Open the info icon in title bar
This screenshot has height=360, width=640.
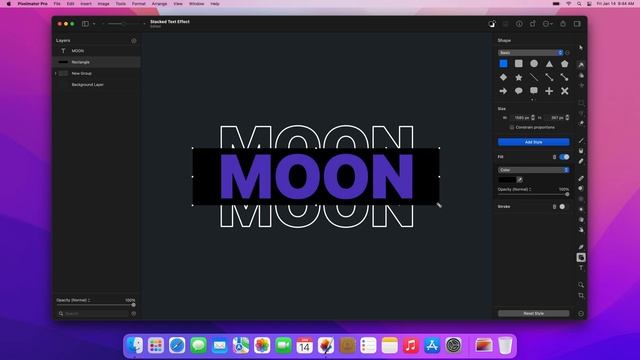tap(519, 24)
